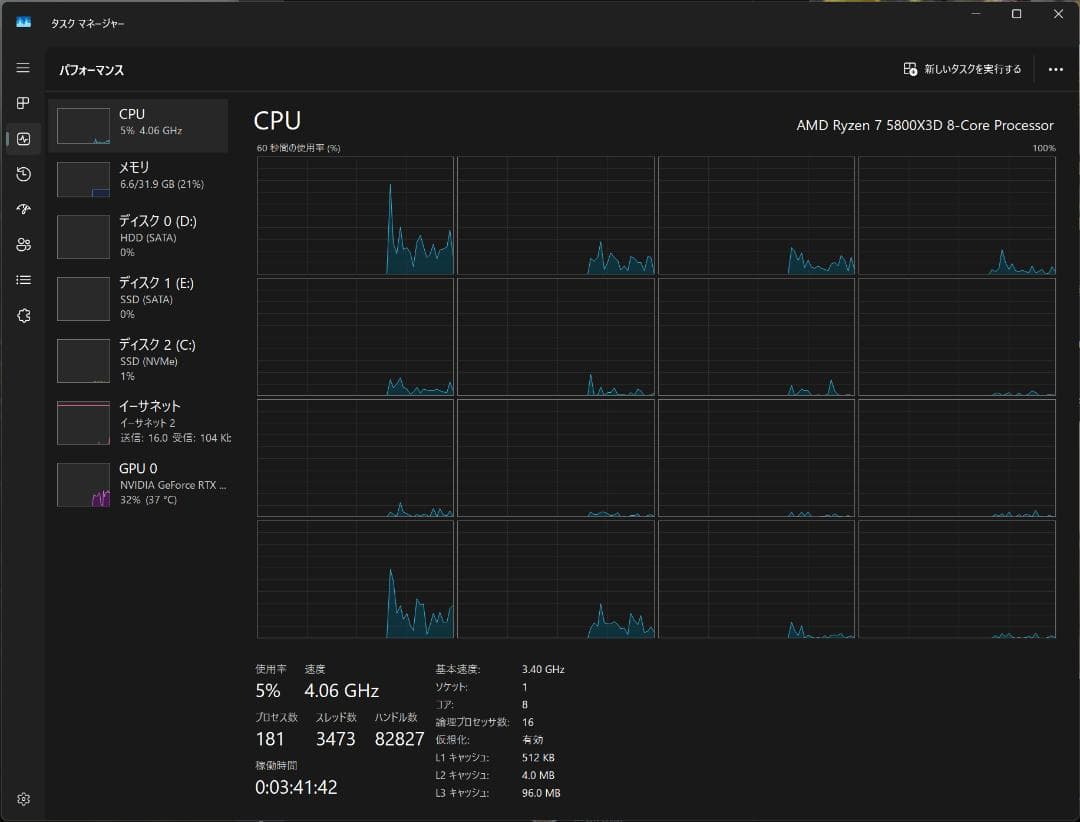Open the Processes view in the sidebar
1080x822 pixels.
23,103
